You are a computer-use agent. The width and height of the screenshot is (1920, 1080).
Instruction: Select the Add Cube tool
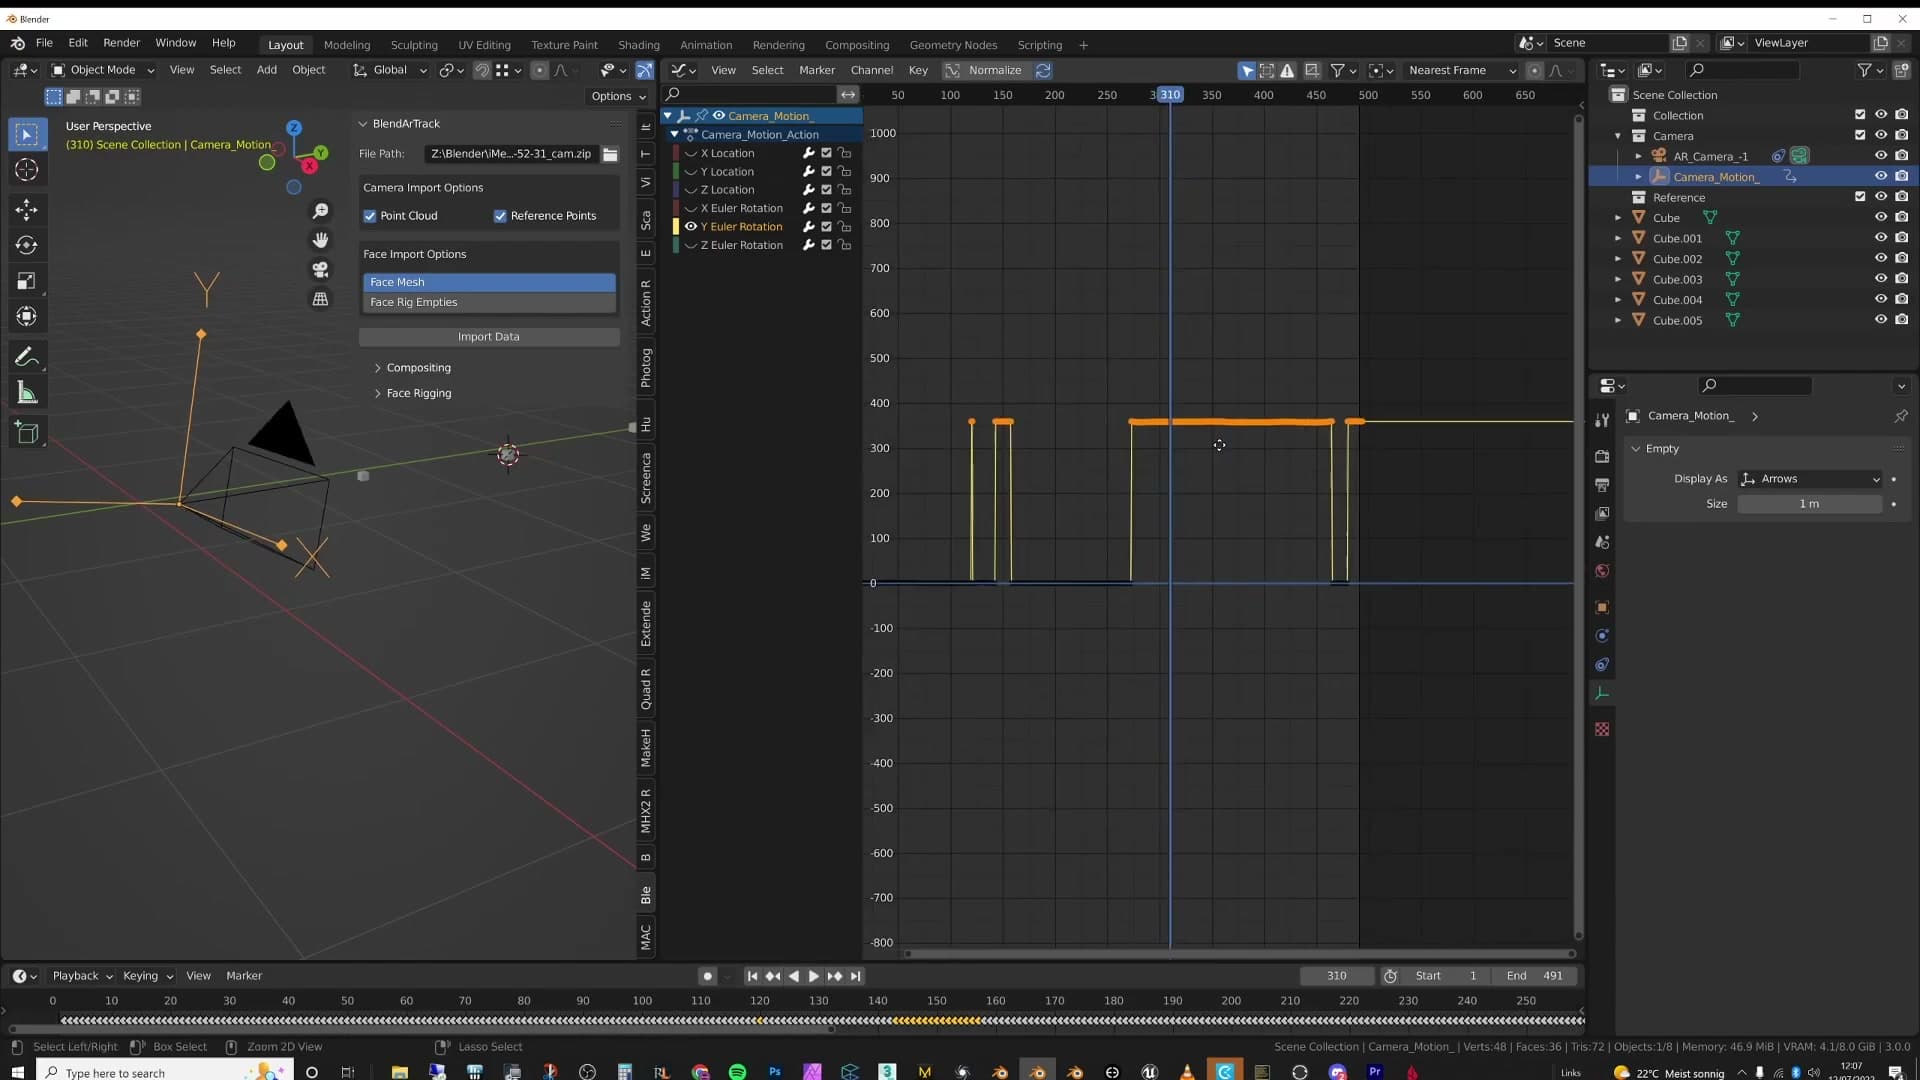click(x=27, y=433)
